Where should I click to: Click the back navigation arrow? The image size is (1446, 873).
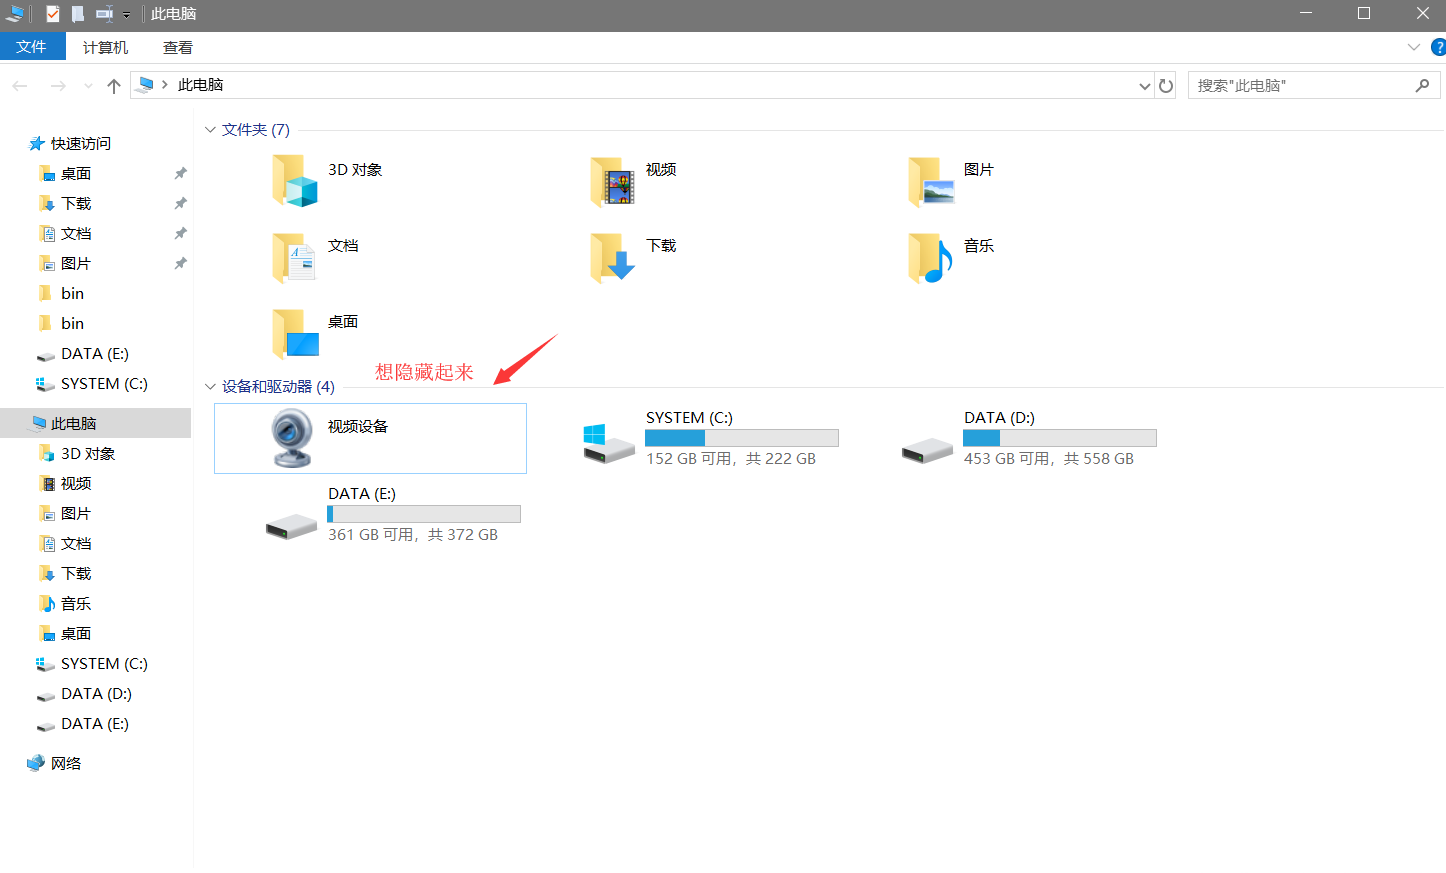click(20, 86)
